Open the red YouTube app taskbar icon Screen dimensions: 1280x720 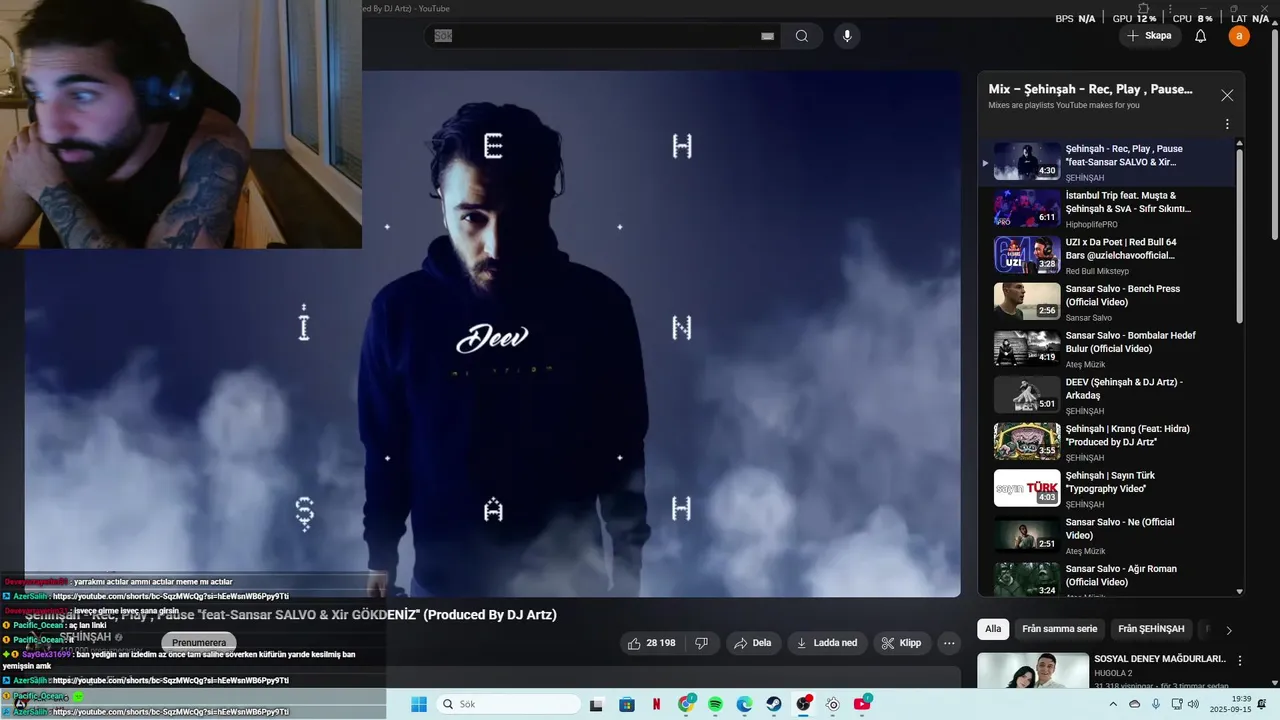click(862, 704)
